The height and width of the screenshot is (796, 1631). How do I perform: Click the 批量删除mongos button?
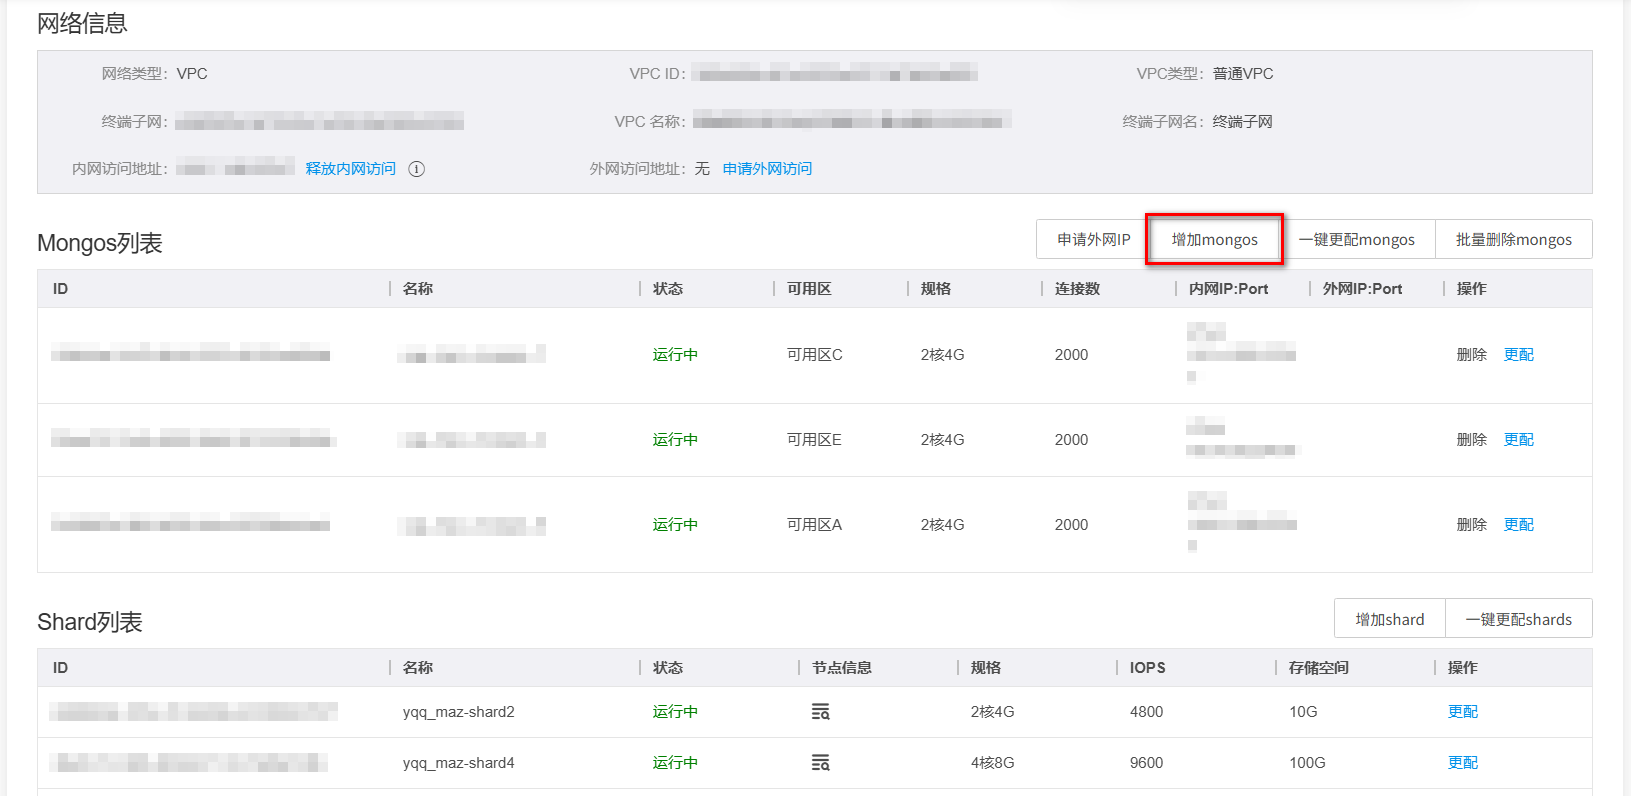pos(1513,240)
